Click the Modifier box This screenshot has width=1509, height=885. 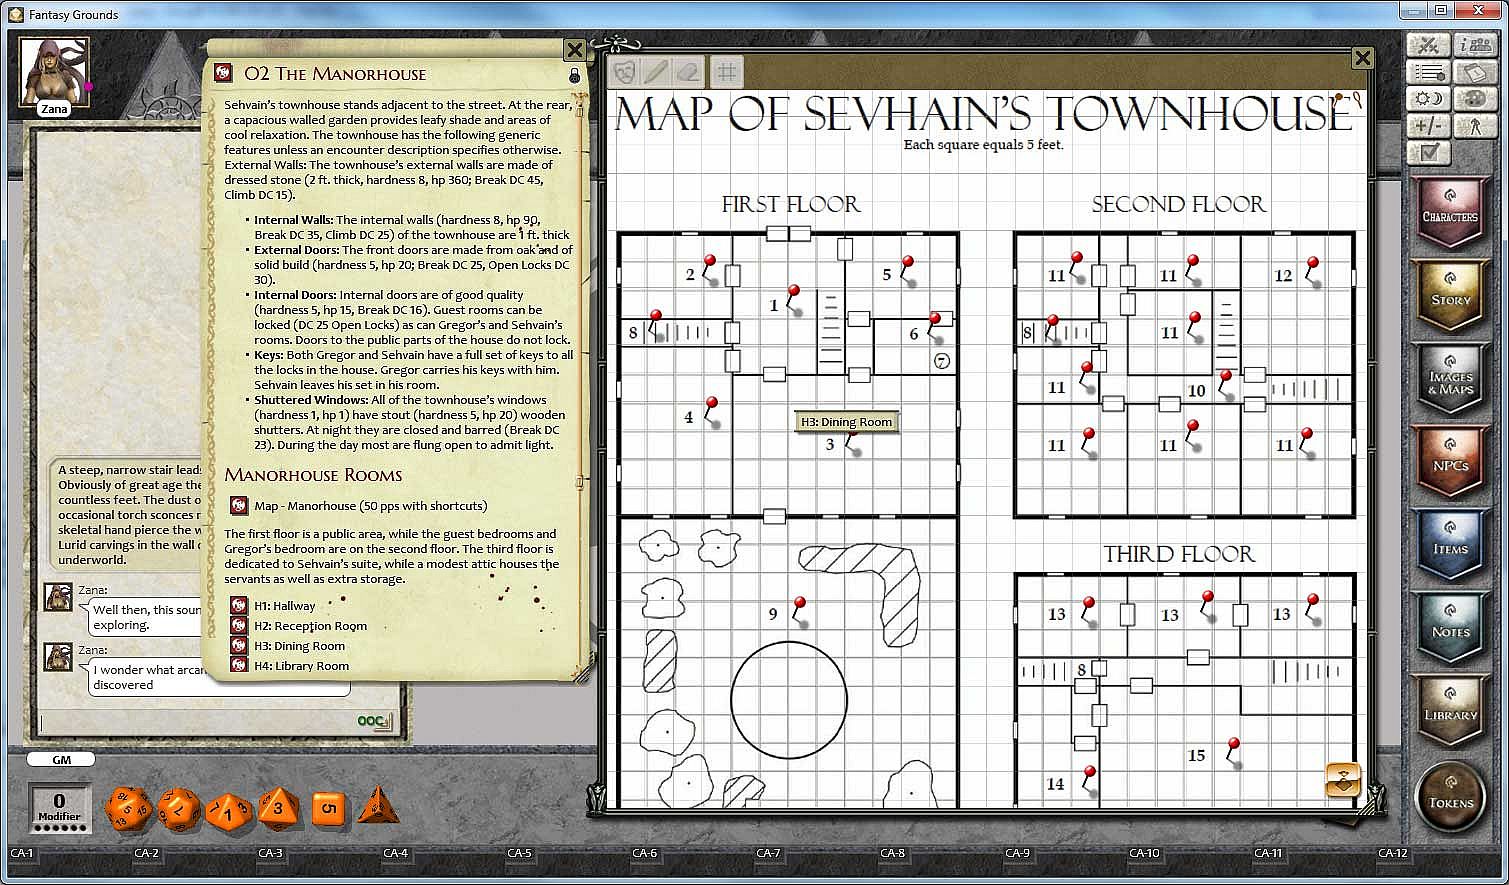click(x=59, y=808)
